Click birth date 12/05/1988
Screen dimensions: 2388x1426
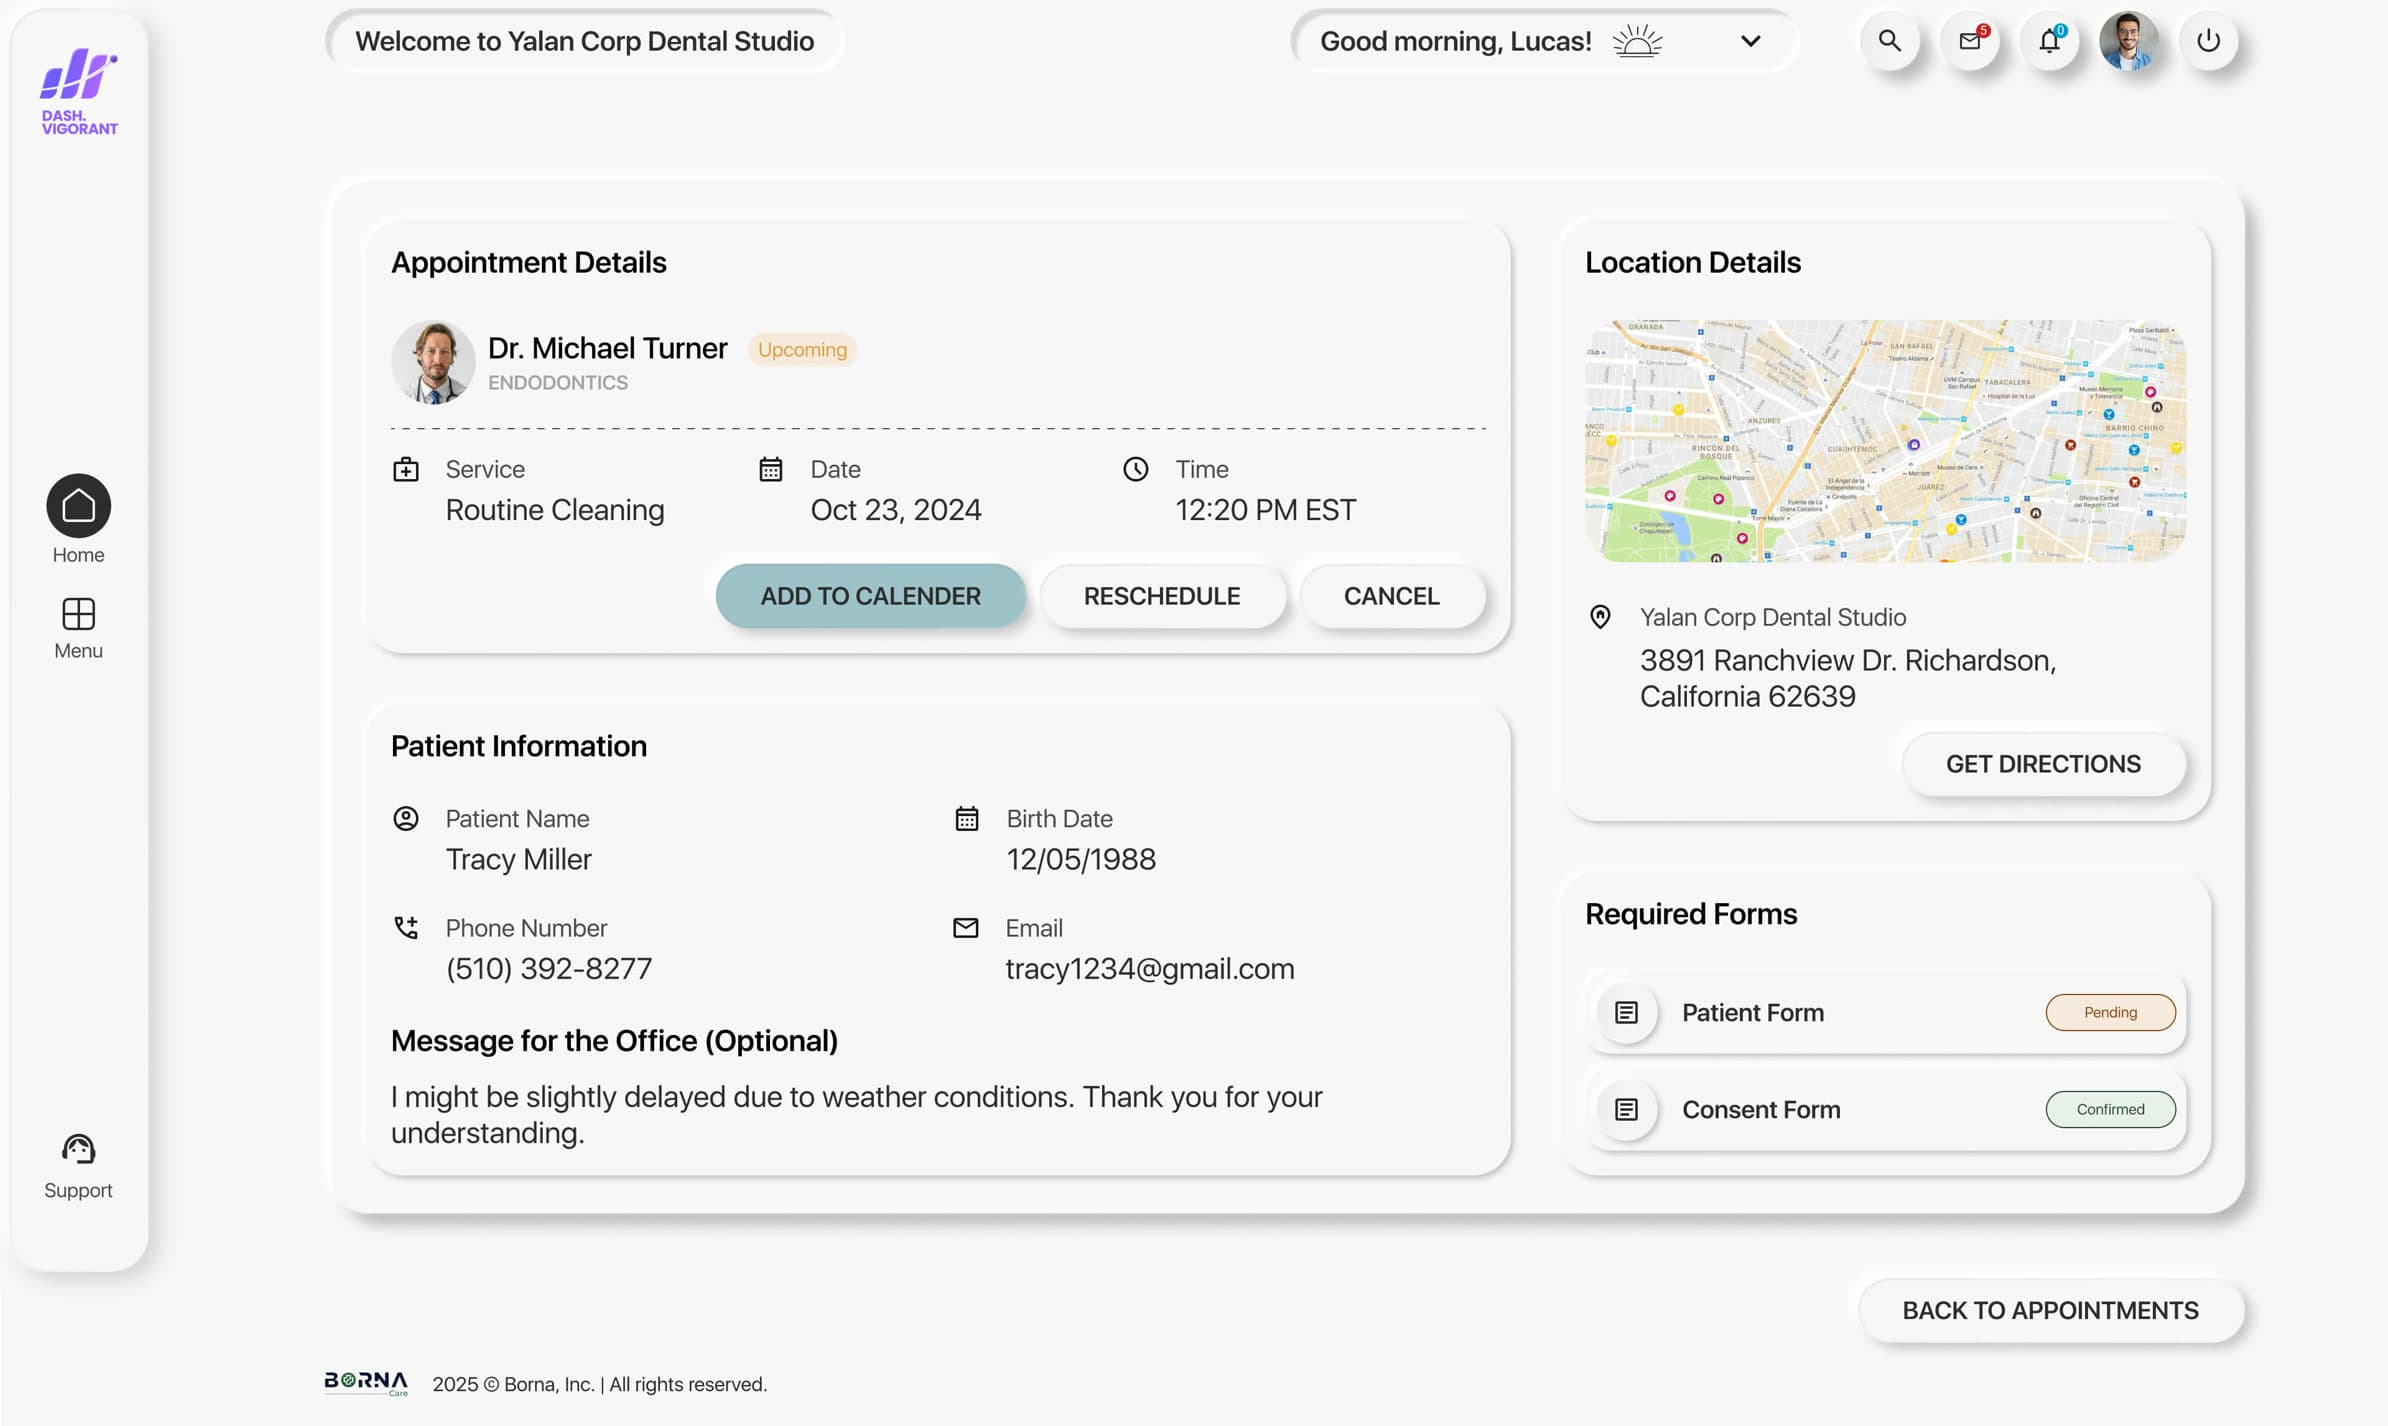point(1081,859)
